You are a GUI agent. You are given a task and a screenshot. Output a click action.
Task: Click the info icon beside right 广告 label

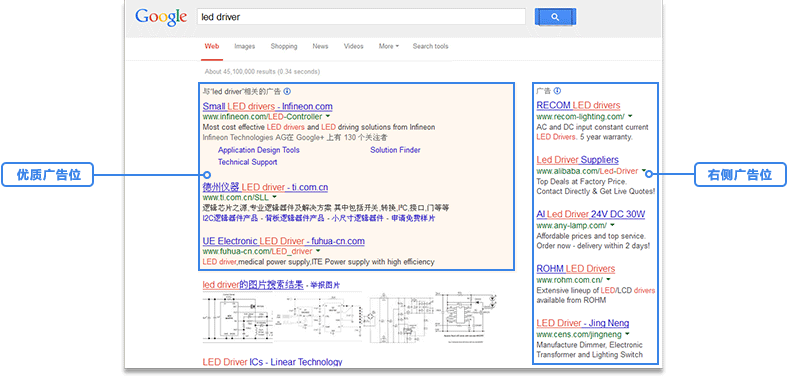point(558,91)
